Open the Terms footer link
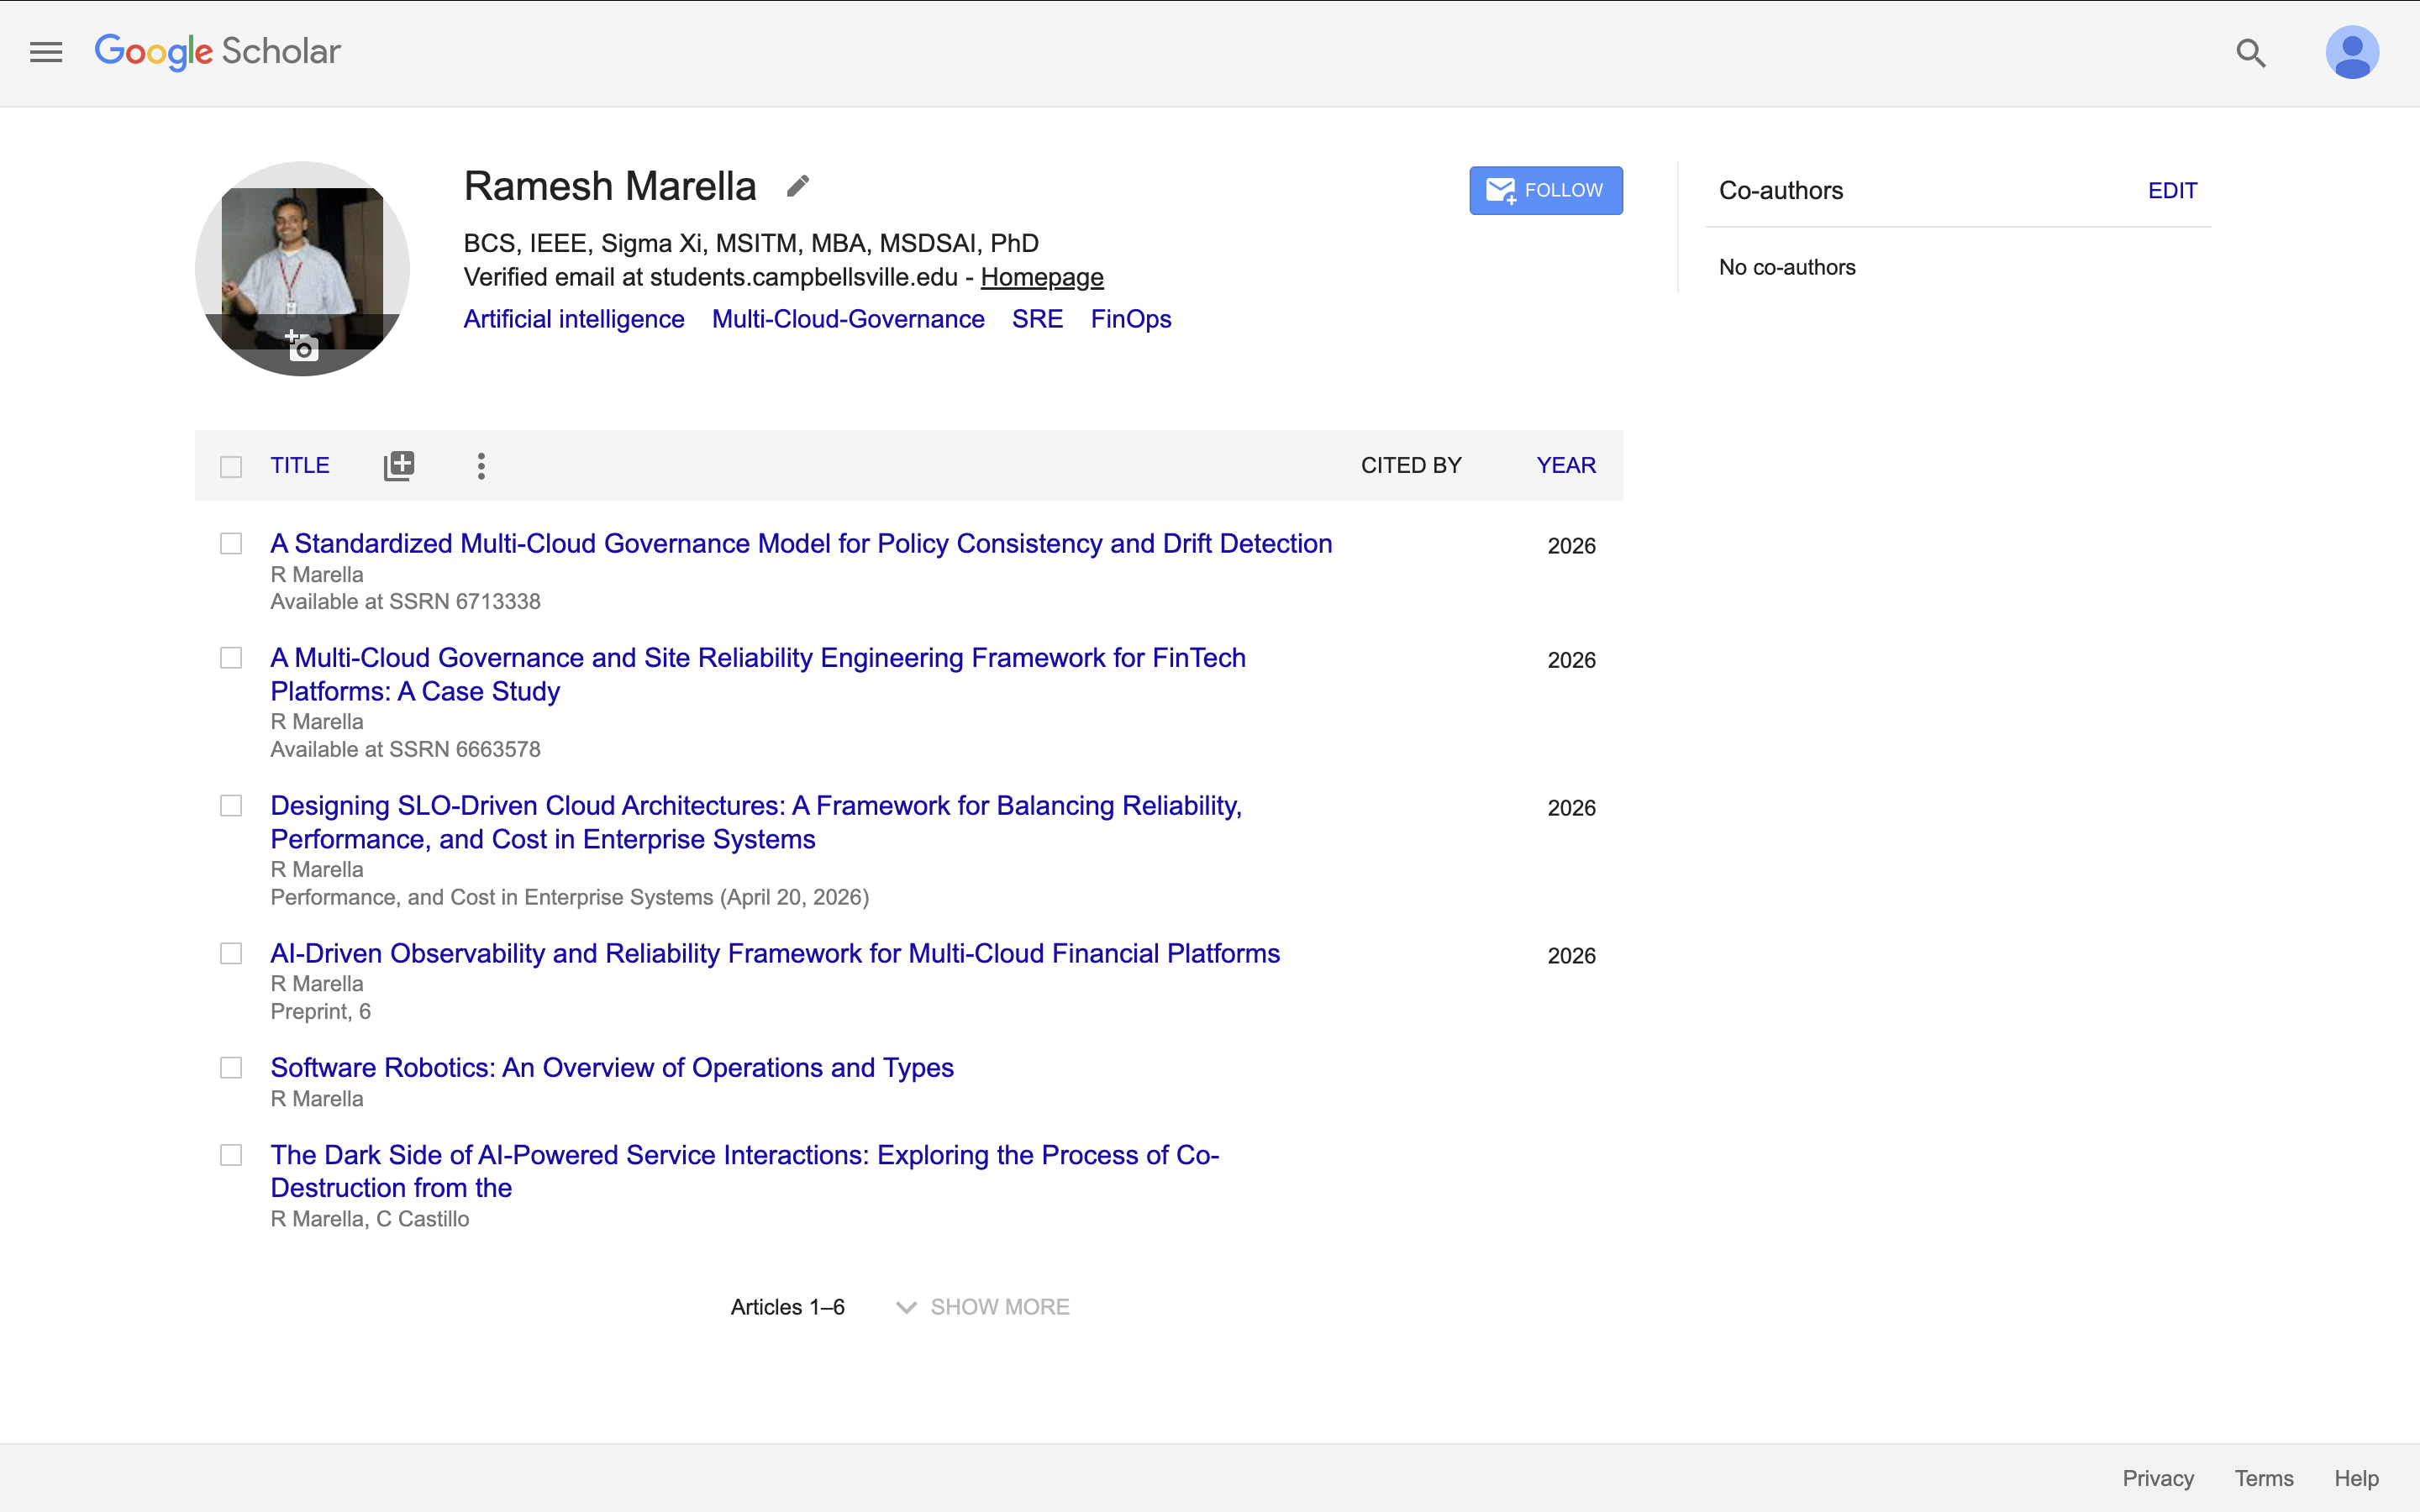 tap(2264, 1478)
